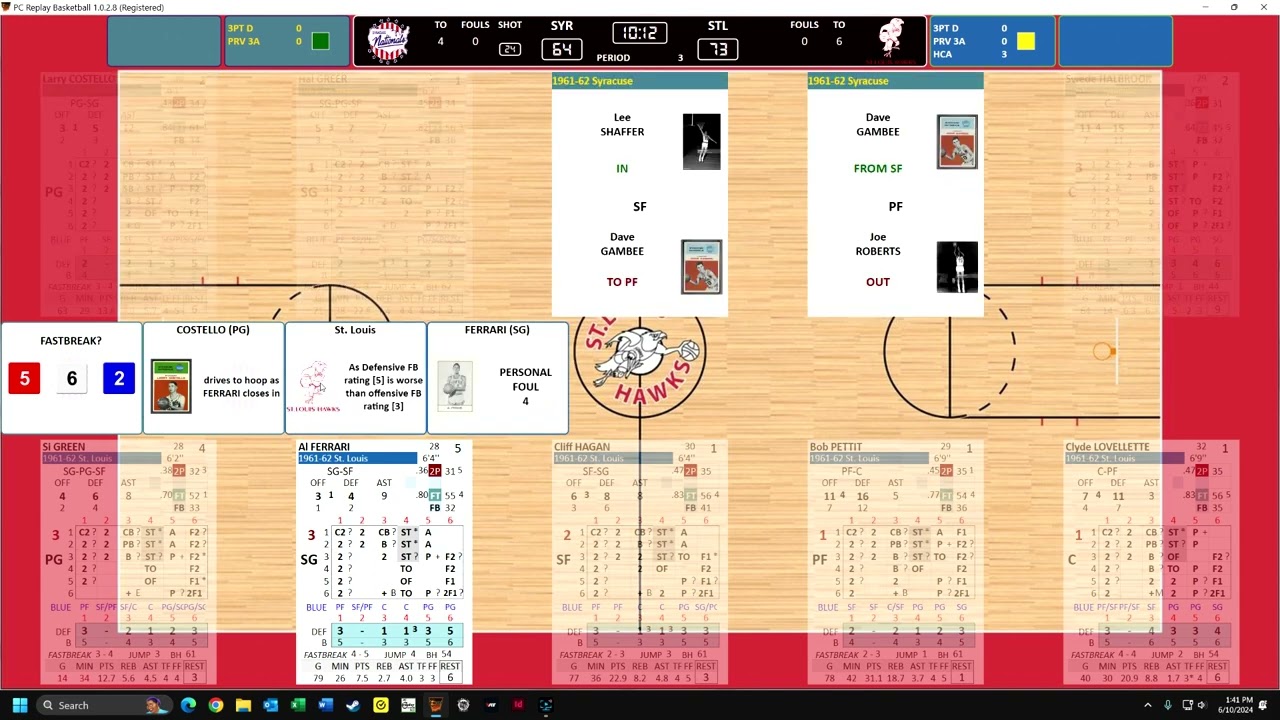
Task: Click Dave Gambee's card beside FROM SF
Action: (x=957, y=142)
